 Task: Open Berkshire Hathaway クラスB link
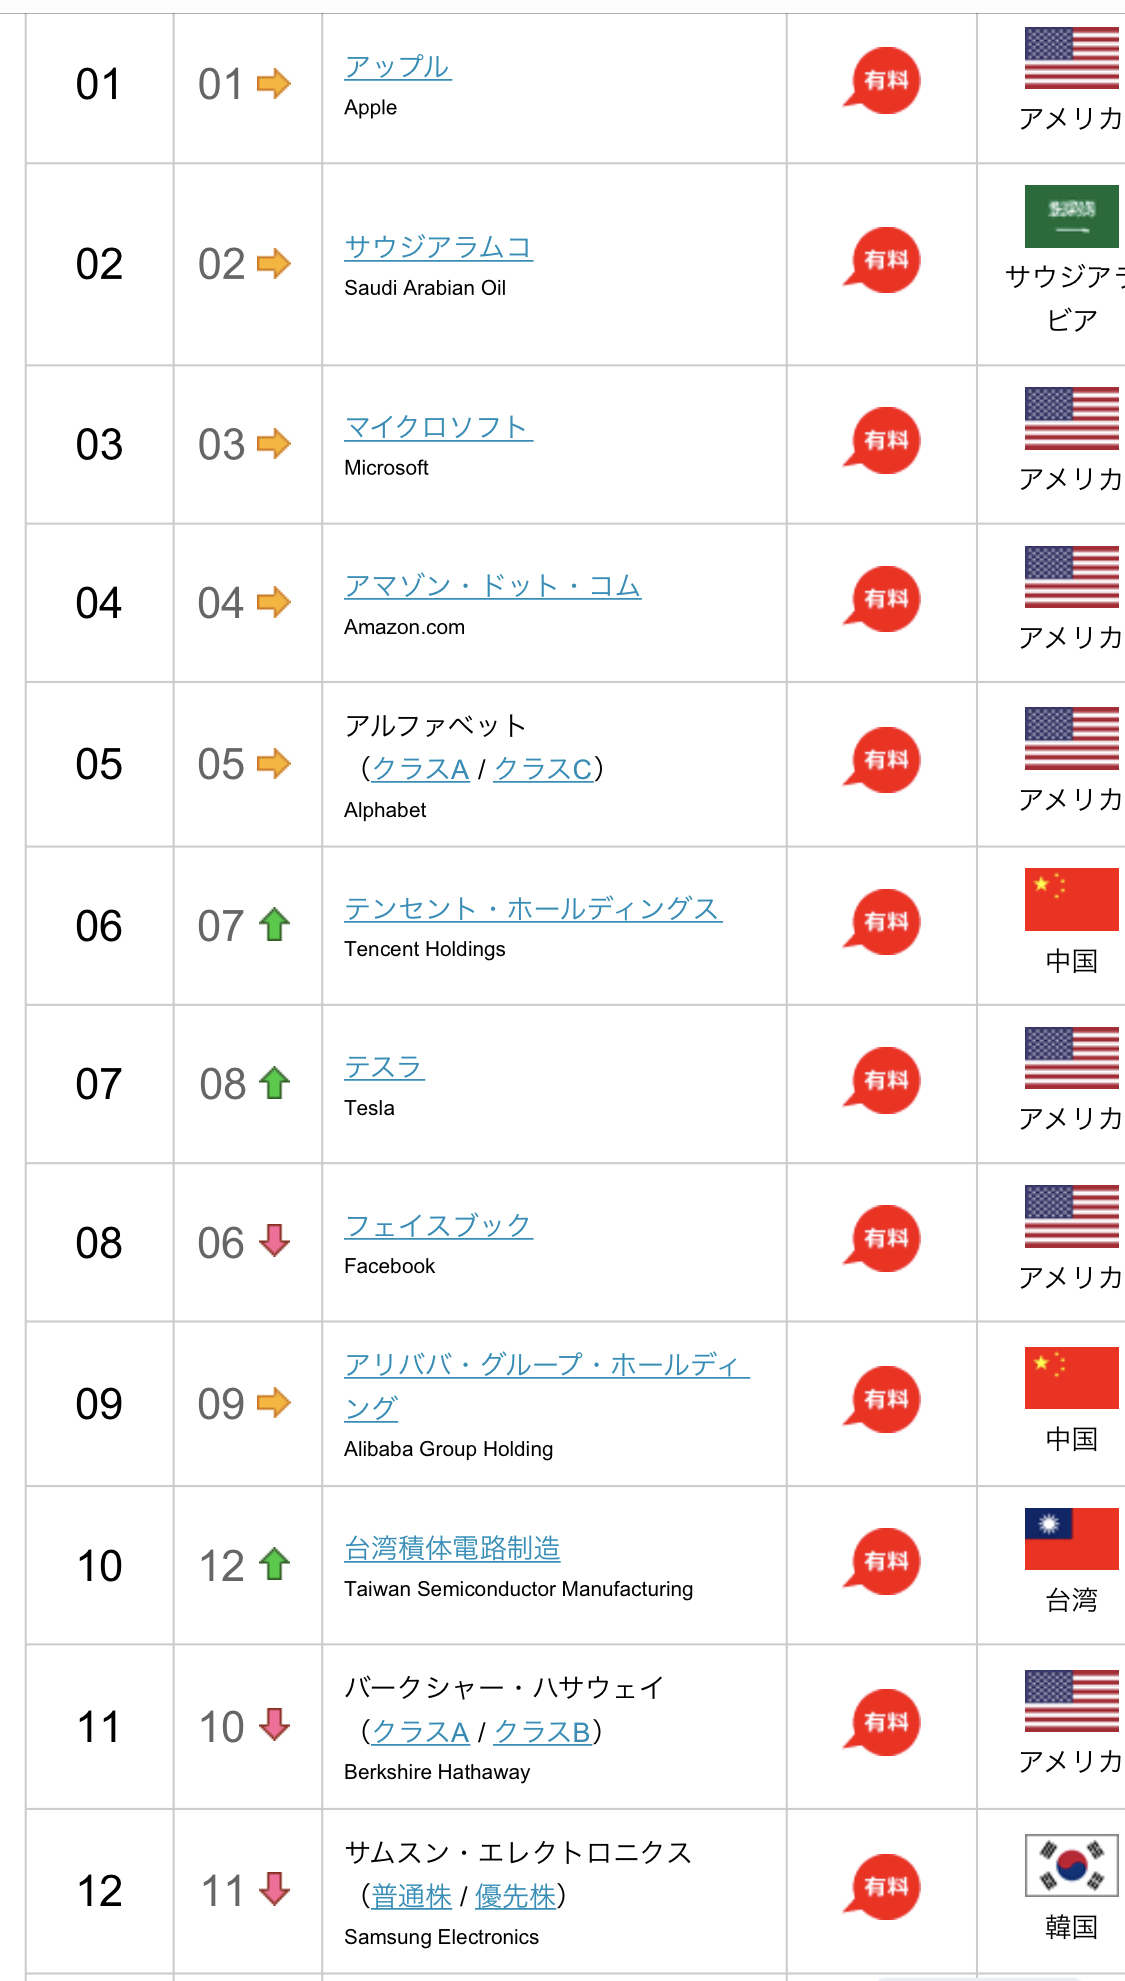[x=542, y=1732]
